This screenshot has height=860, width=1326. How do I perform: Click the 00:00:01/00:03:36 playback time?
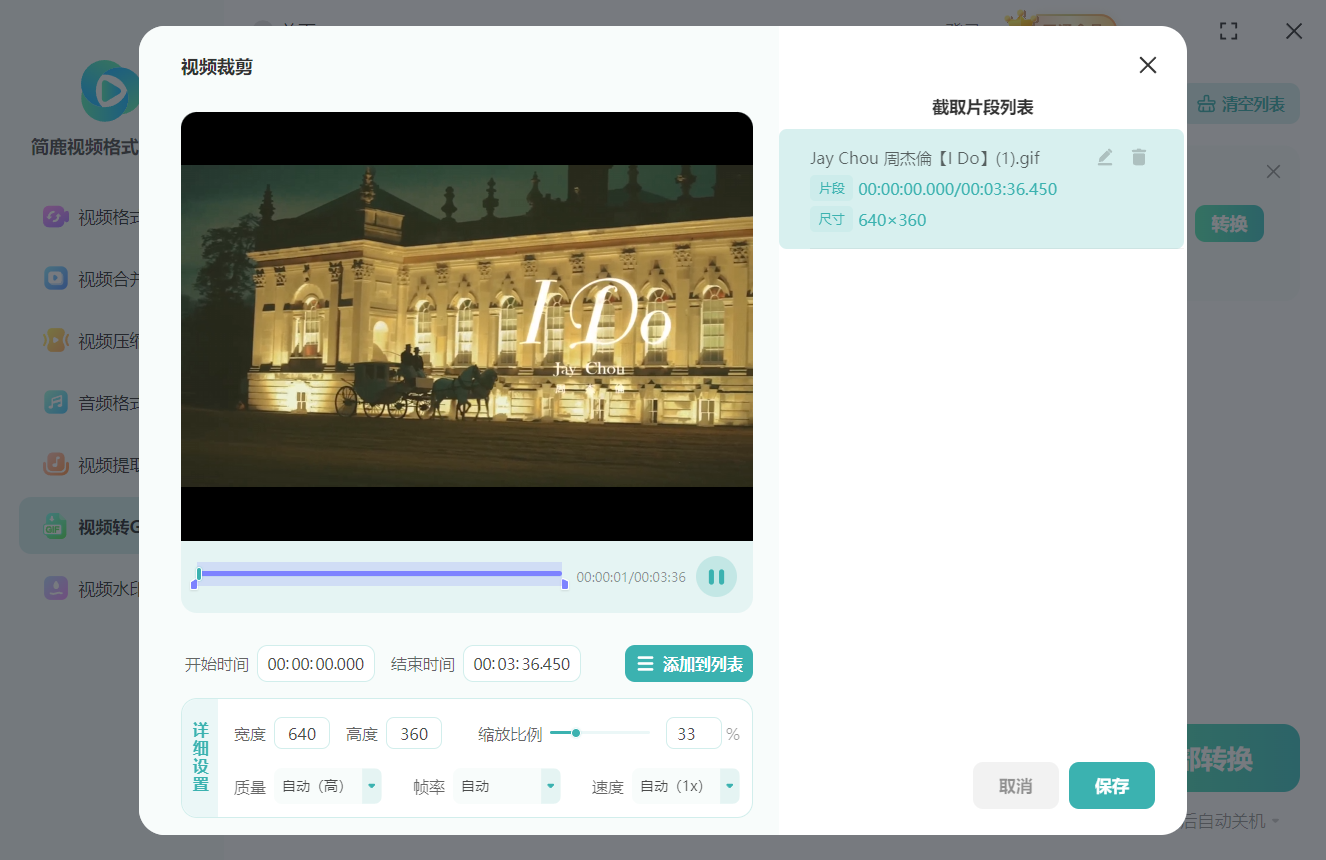coord(631,577)
